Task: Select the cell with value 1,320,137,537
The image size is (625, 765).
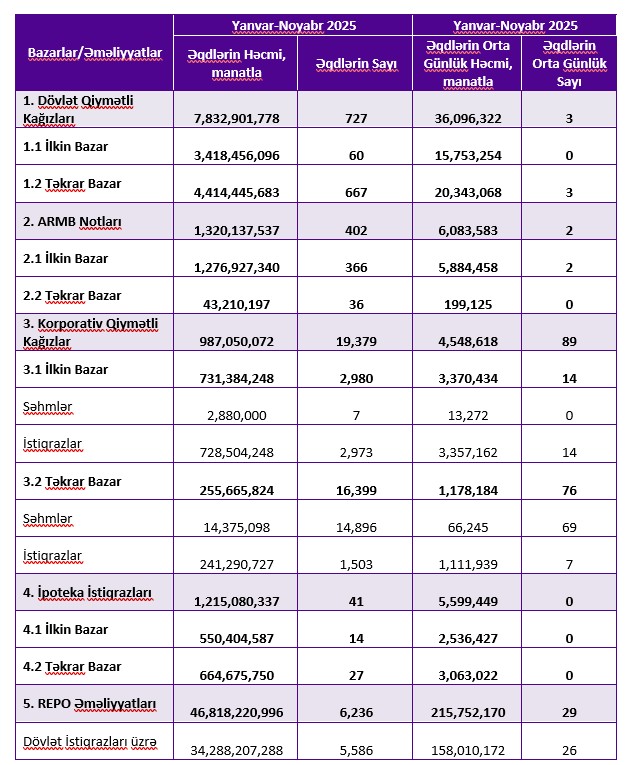Action: pyautogui.click(x=237, y=229)
